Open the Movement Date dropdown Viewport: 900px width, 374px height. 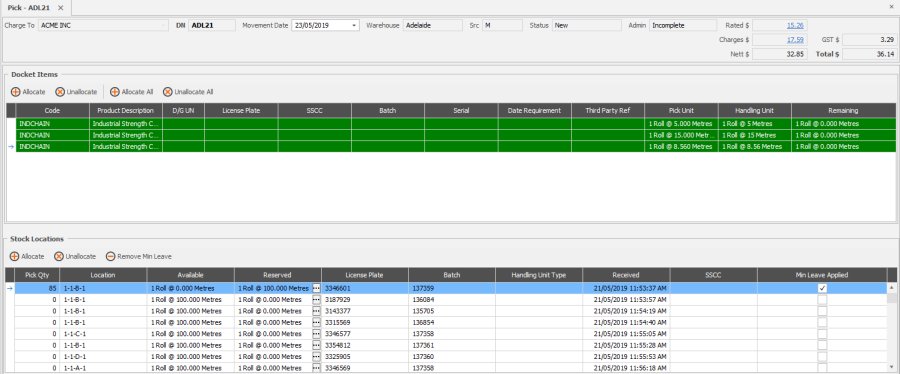click(x=354, y=25)
